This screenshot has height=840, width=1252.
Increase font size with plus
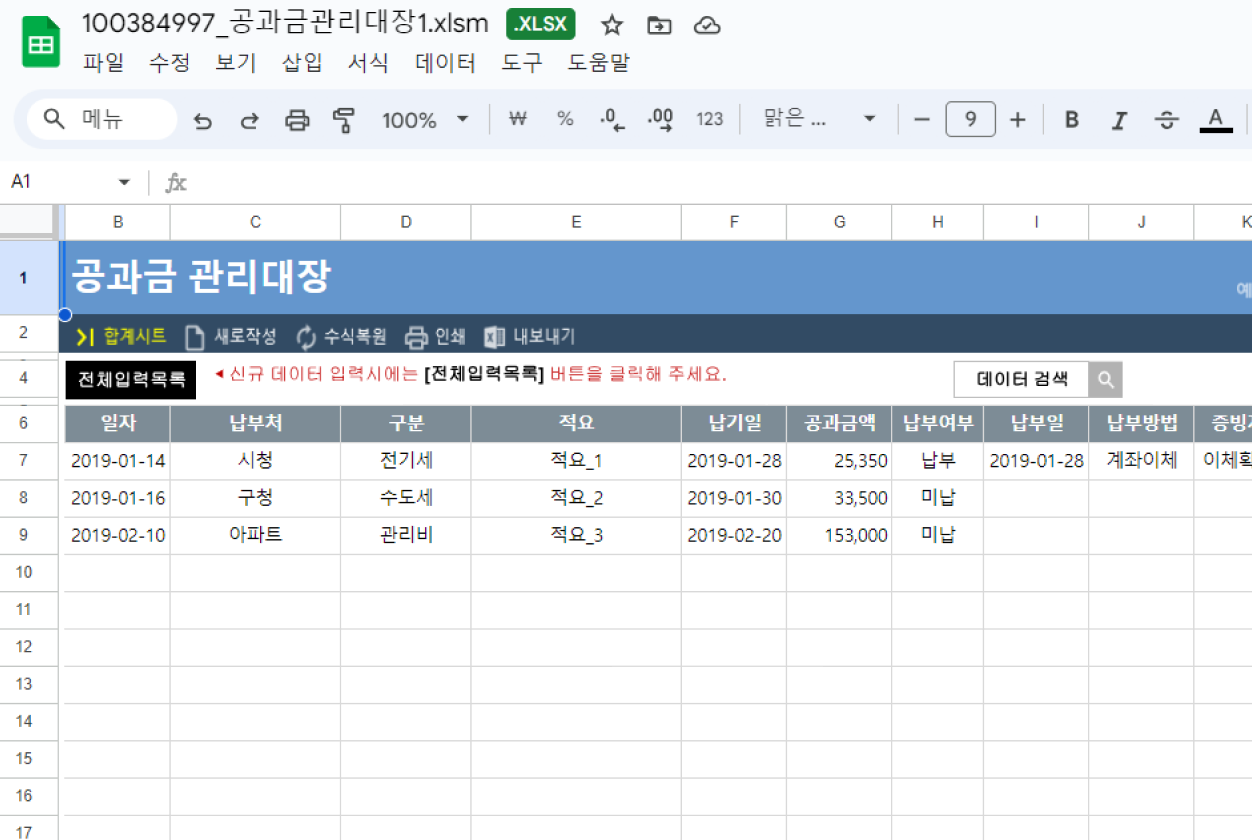tap(1018, 120)
